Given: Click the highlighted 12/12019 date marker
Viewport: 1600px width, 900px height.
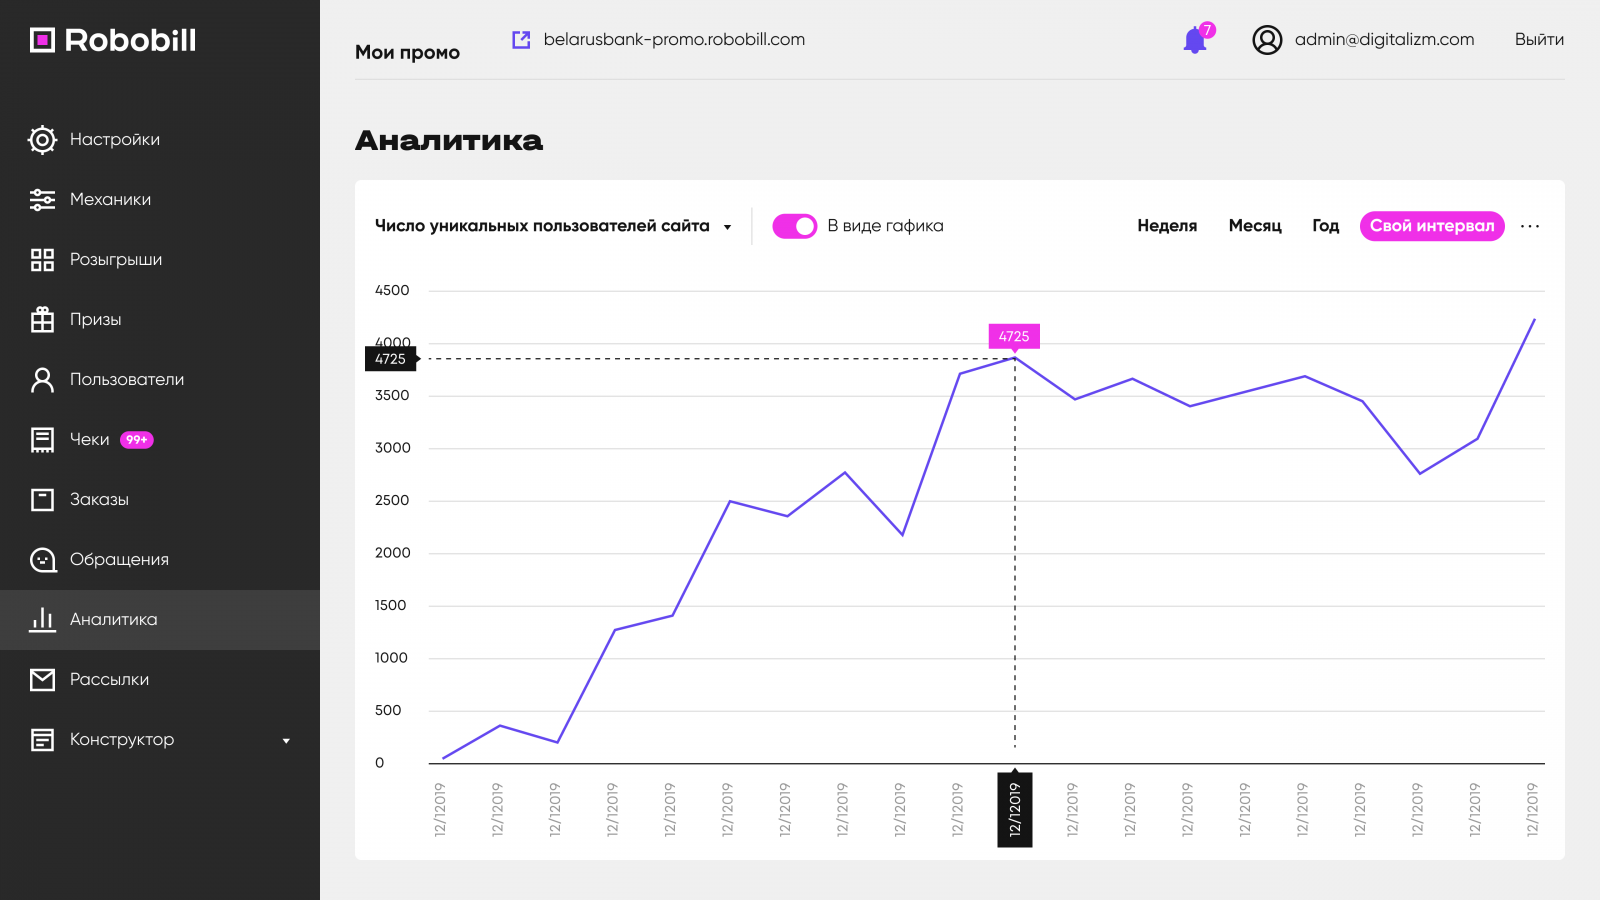Looking at the screenshot, I should tap(1015, 809).
